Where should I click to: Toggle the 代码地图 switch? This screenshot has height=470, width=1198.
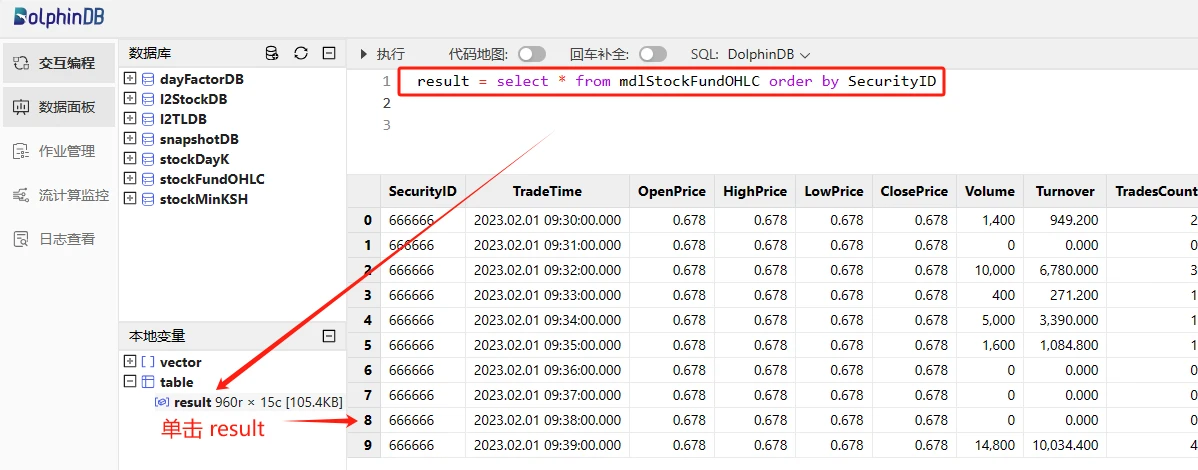click(531, 54)
